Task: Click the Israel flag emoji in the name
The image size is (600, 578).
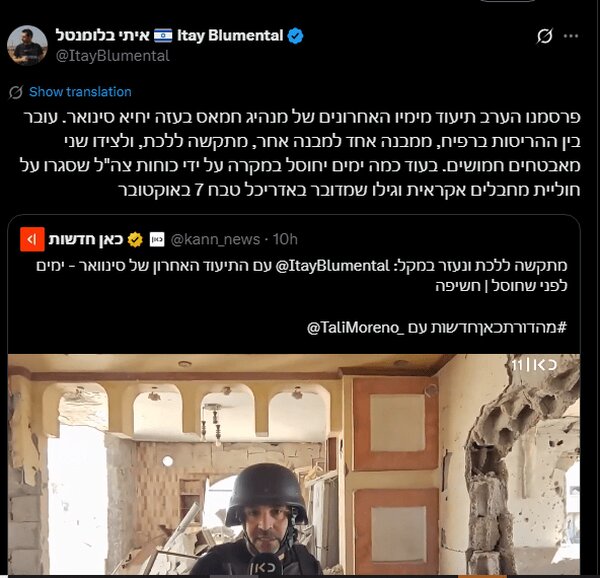Action: pyautogui.click(x=163, y=36)
